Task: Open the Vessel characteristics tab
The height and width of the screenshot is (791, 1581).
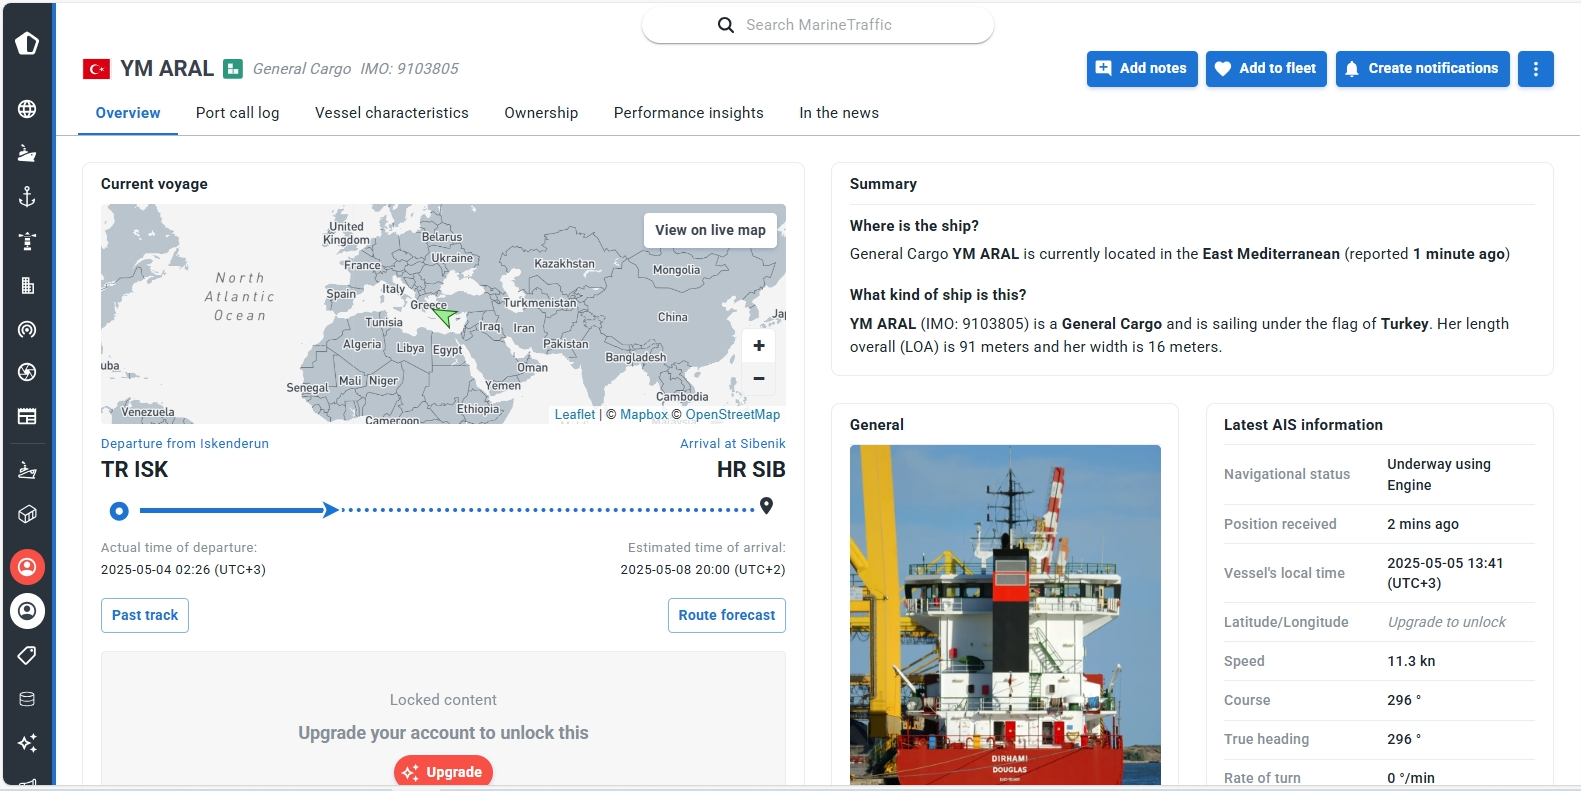Action: point(391,113)
